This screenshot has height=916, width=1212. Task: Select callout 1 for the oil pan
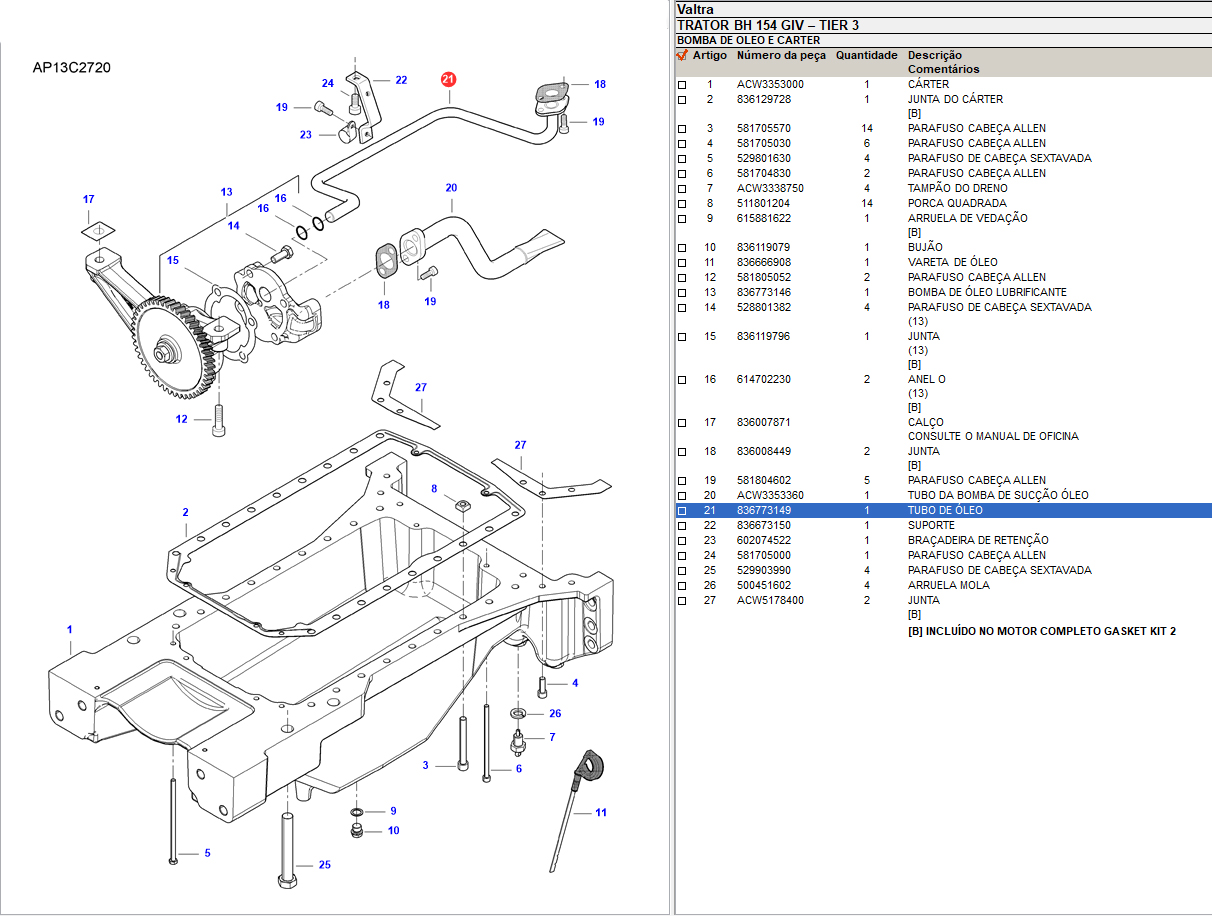pos(70,629)
